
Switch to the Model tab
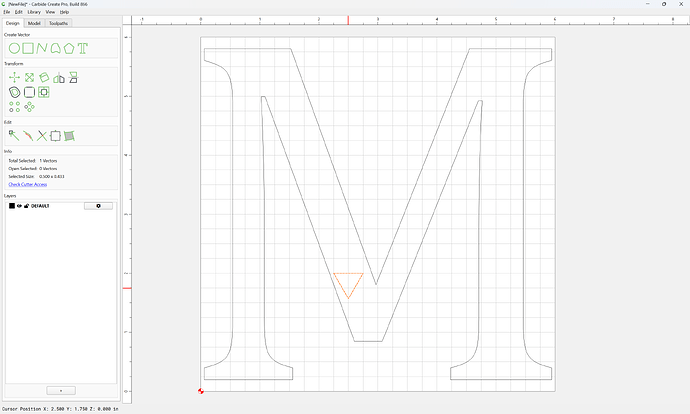point(34,23)
